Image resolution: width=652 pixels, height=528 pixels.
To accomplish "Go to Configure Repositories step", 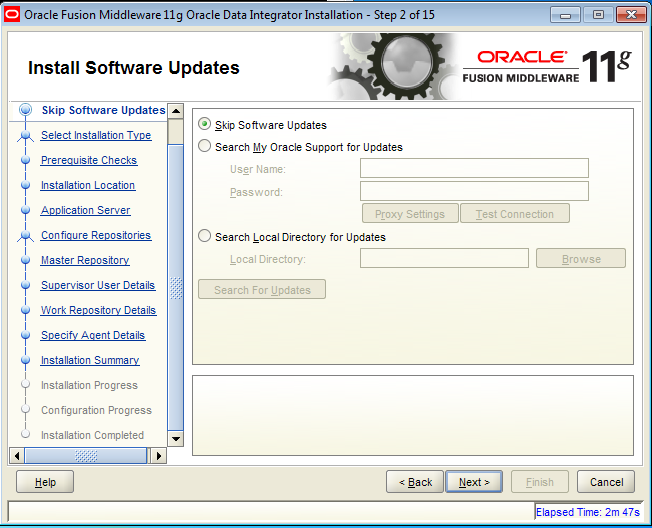I will pyautogui.click(x=96, y=235).
